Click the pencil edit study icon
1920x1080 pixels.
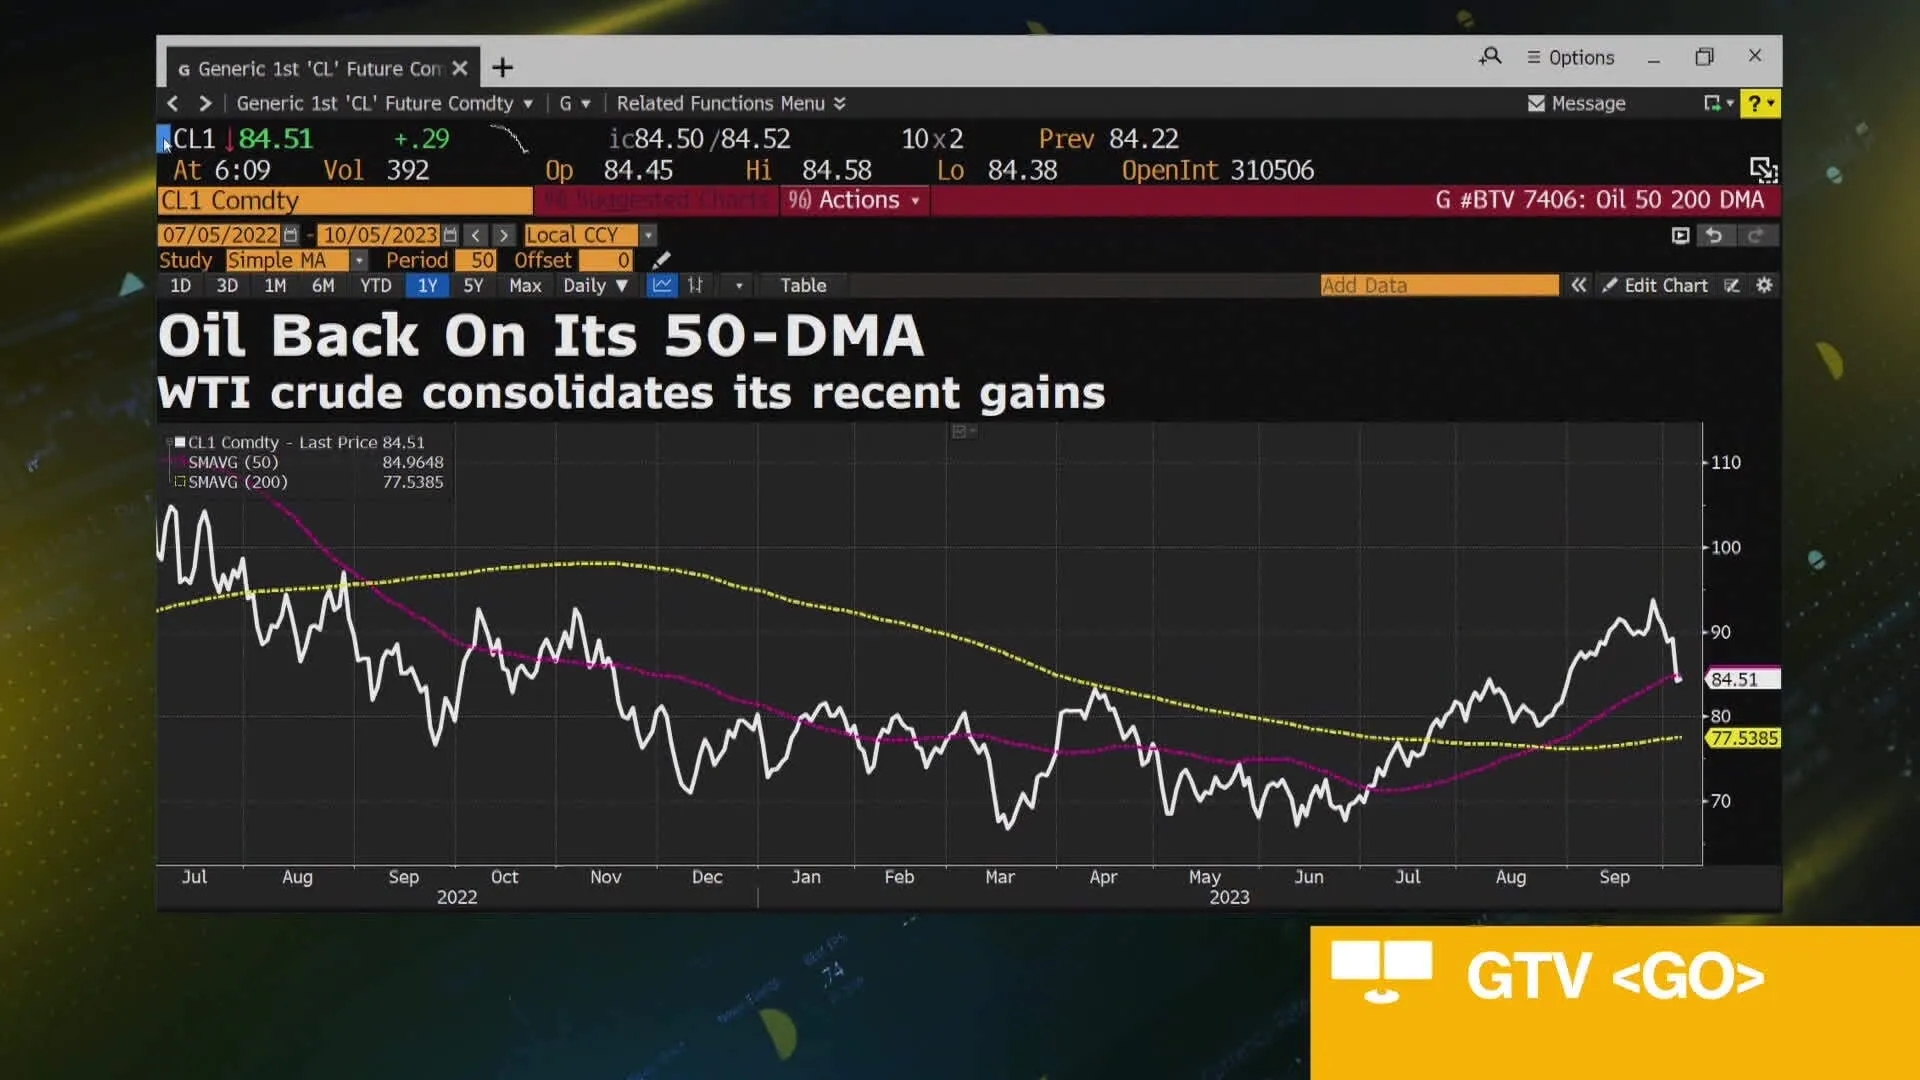pyautogui.click(x=661, y=260)
